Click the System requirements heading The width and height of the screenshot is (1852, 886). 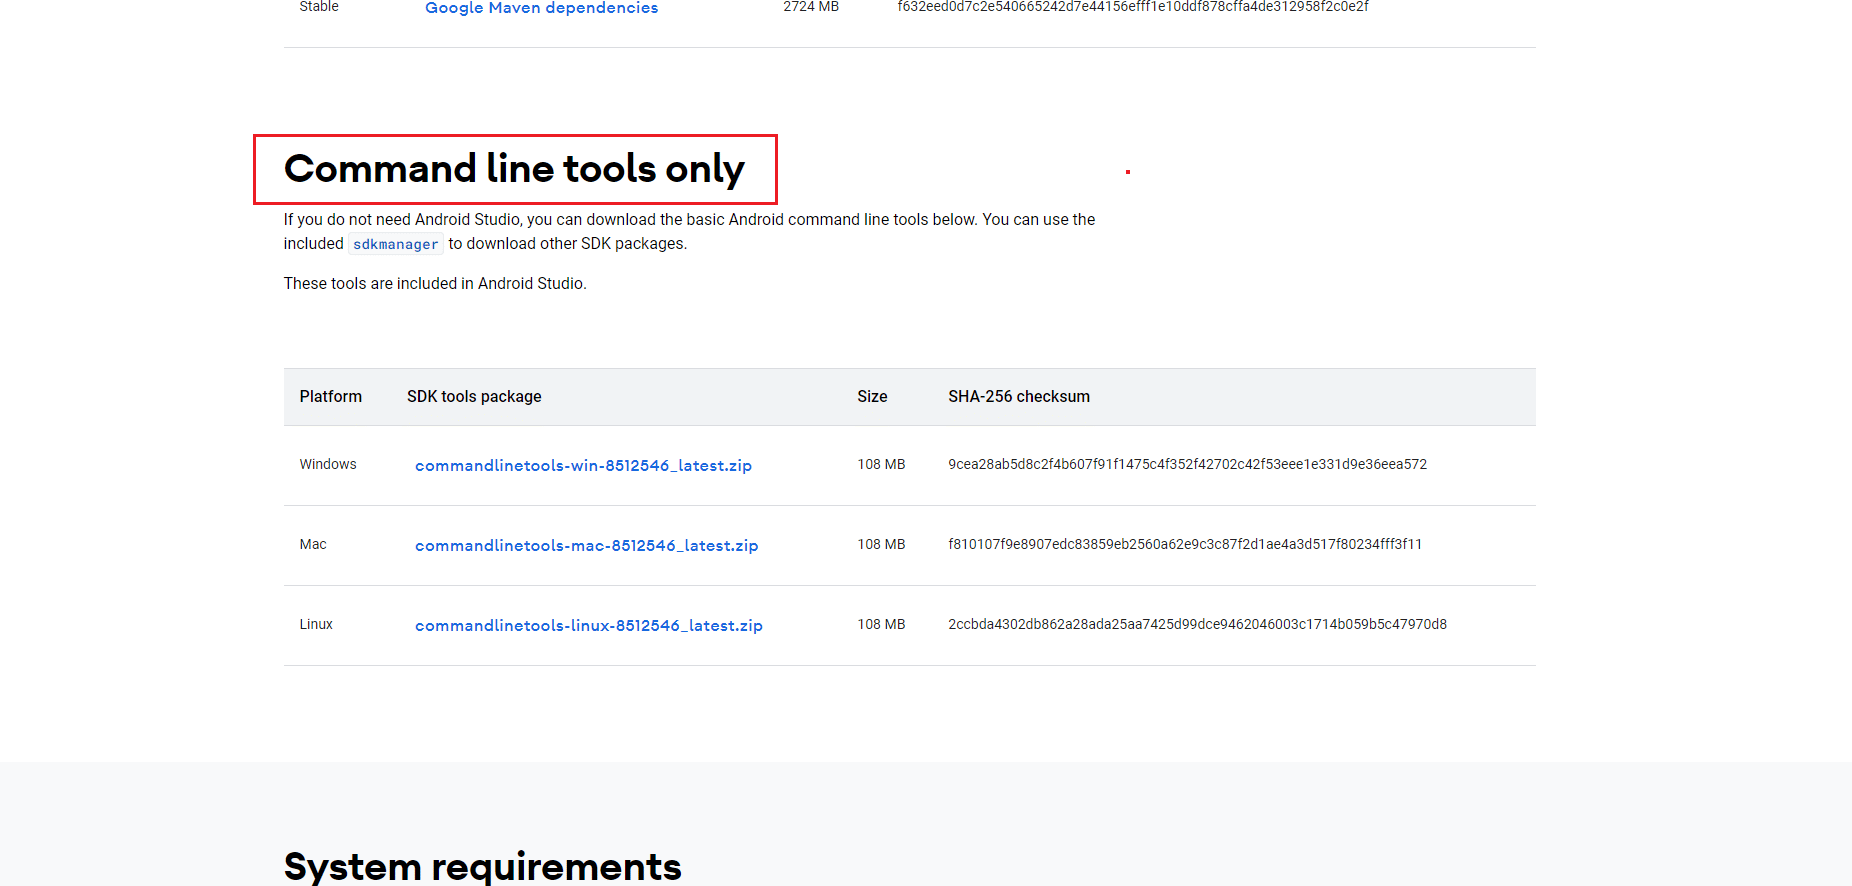pos(482,866)
